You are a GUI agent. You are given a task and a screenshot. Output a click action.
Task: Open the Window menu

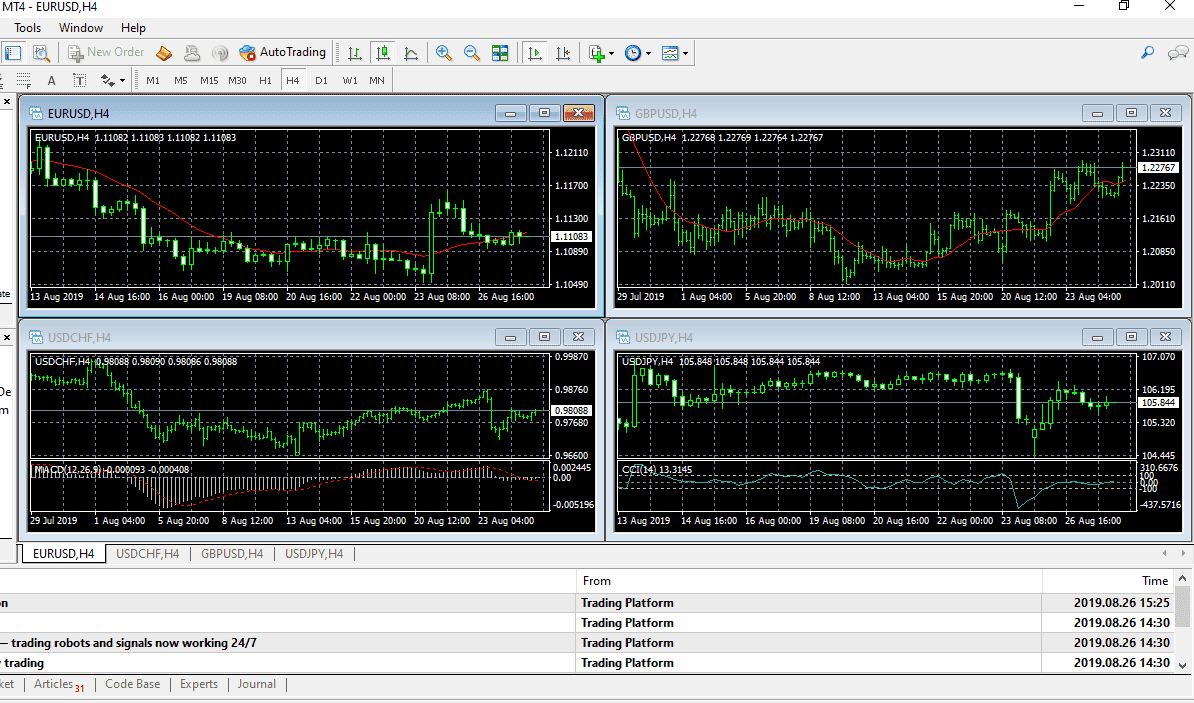(81, 28)
